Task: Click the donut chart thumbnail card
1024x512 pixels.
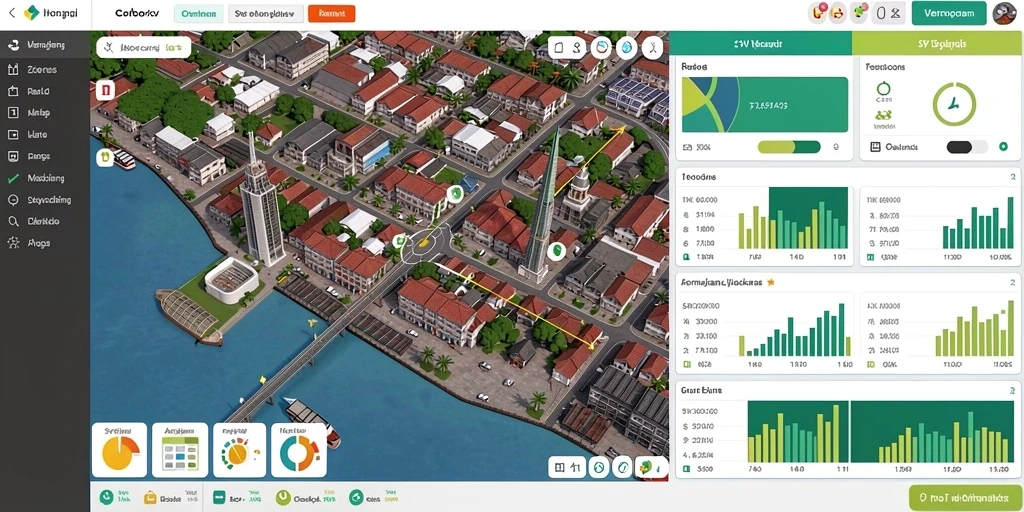Action: point(298,449)
